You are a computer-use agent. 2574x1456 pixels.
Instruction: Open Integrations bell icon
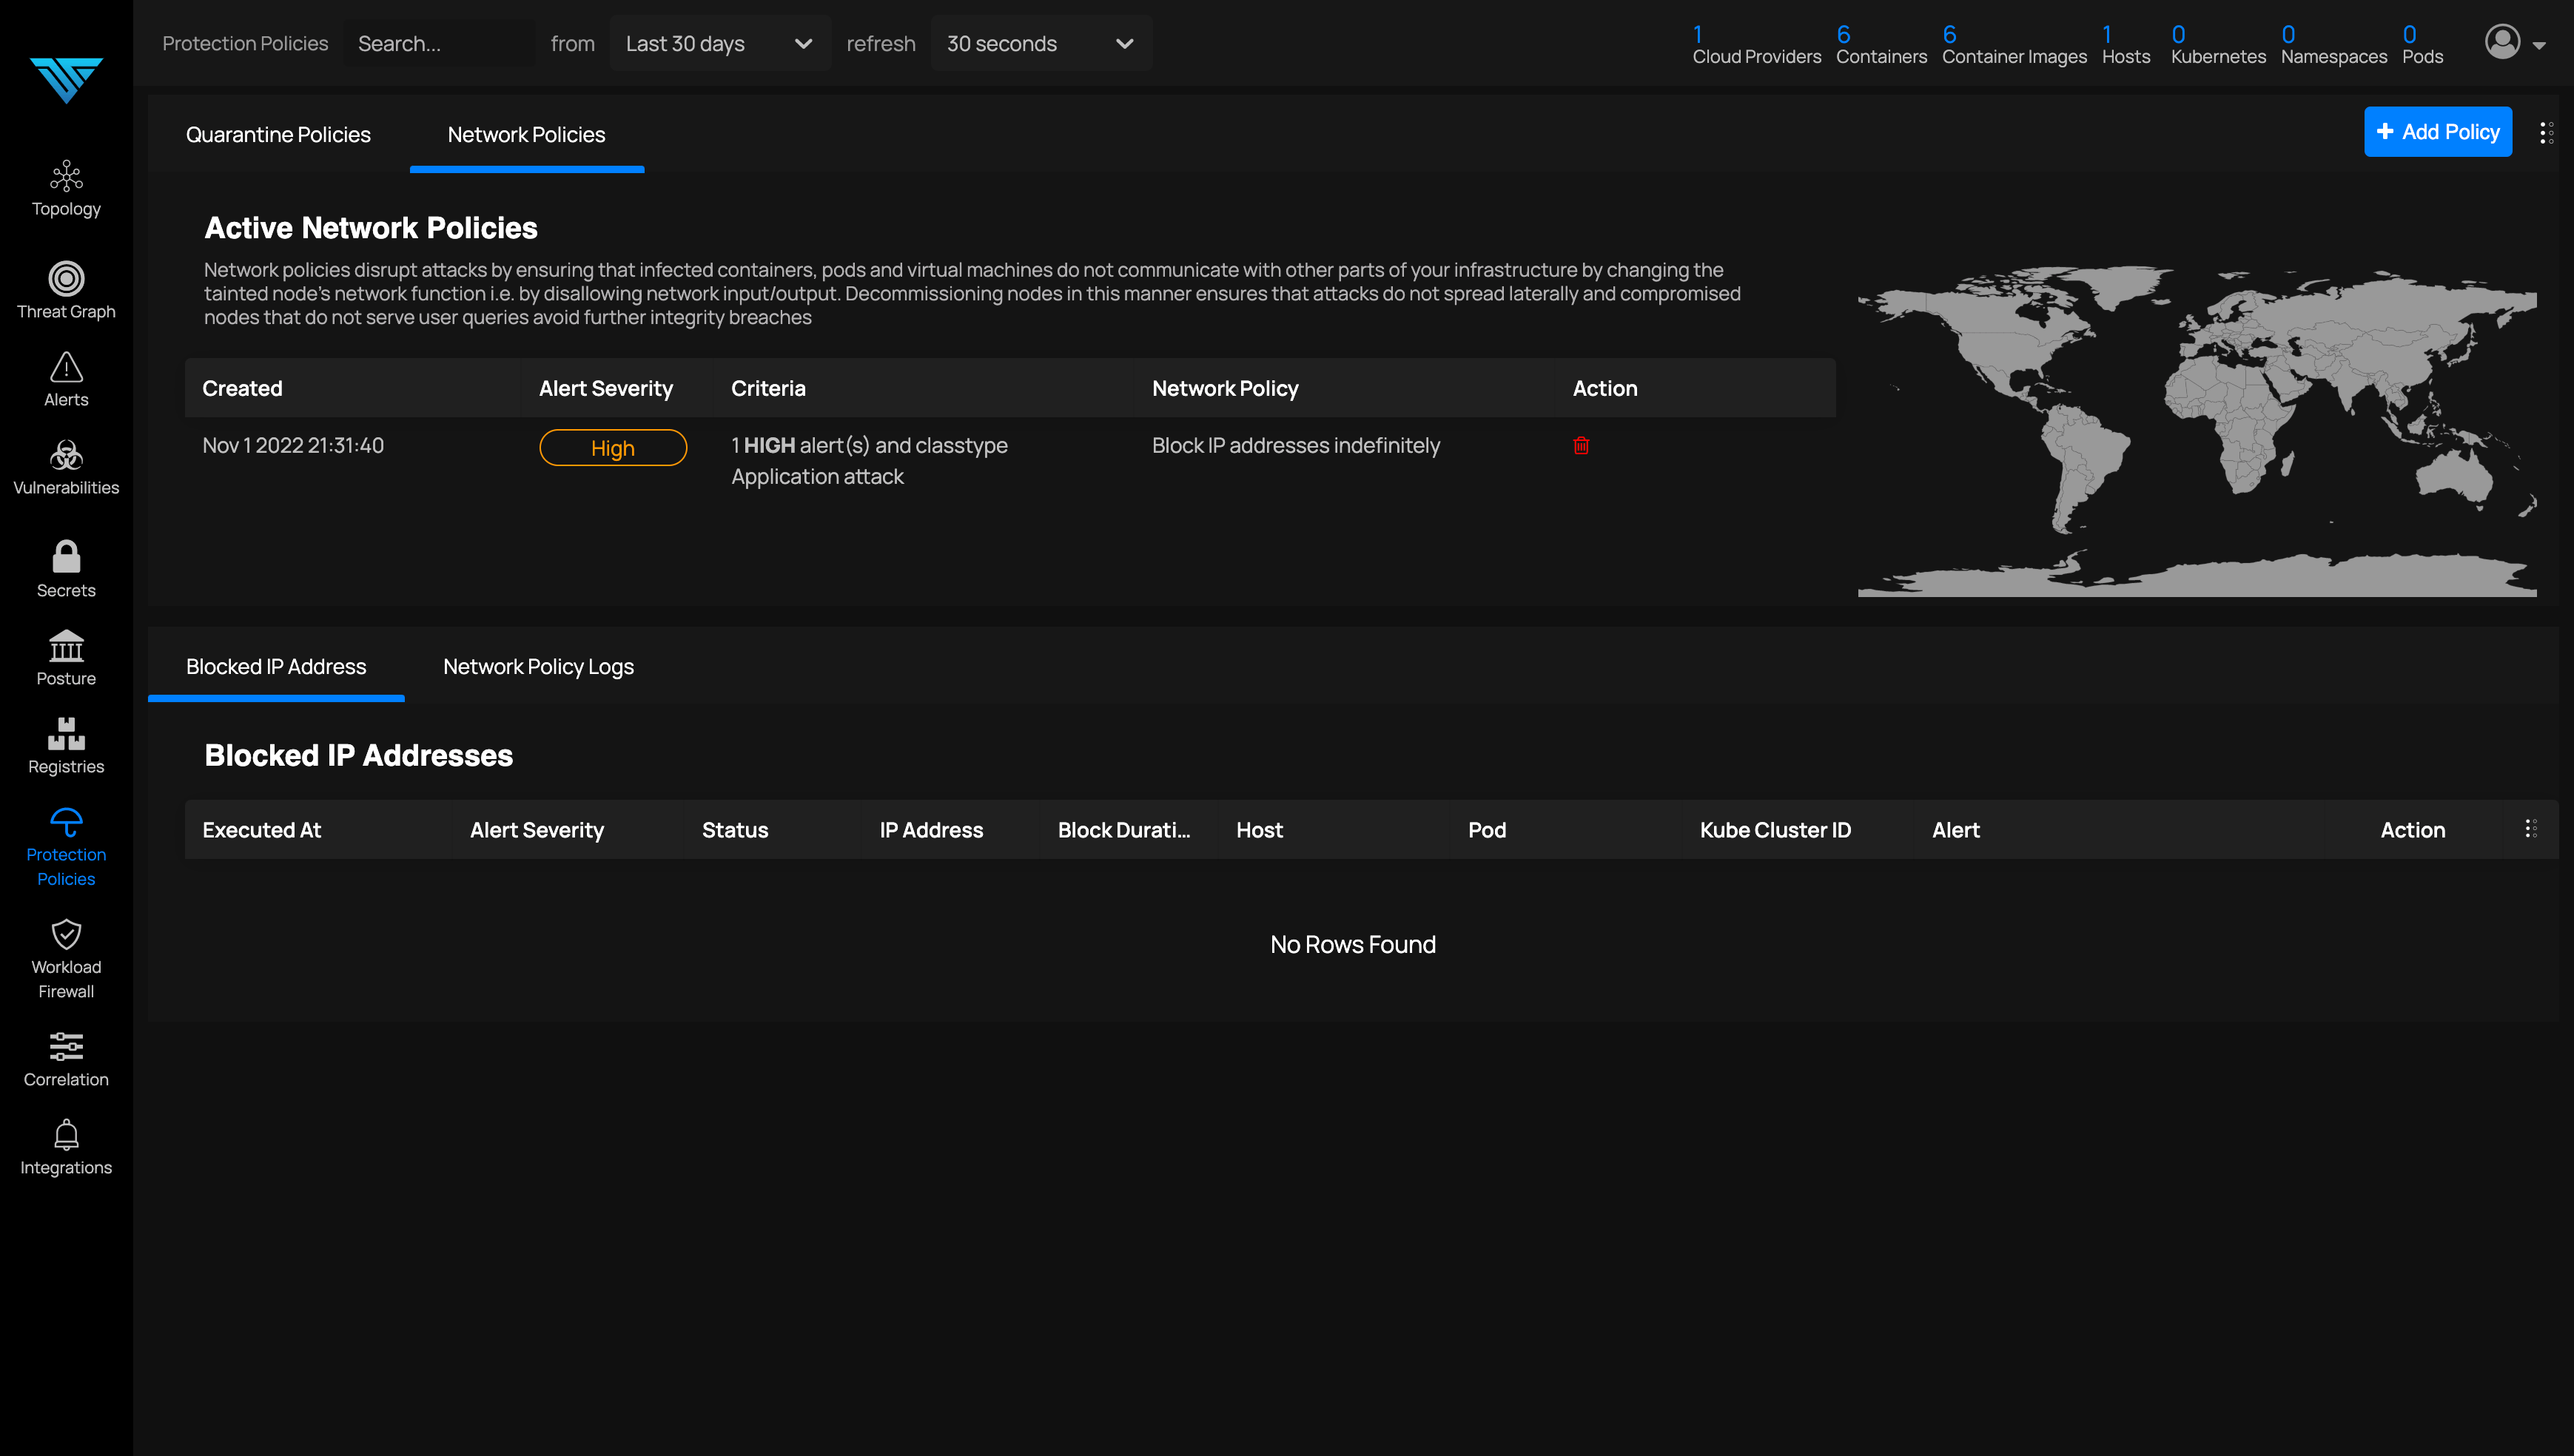click(66, 1134)
